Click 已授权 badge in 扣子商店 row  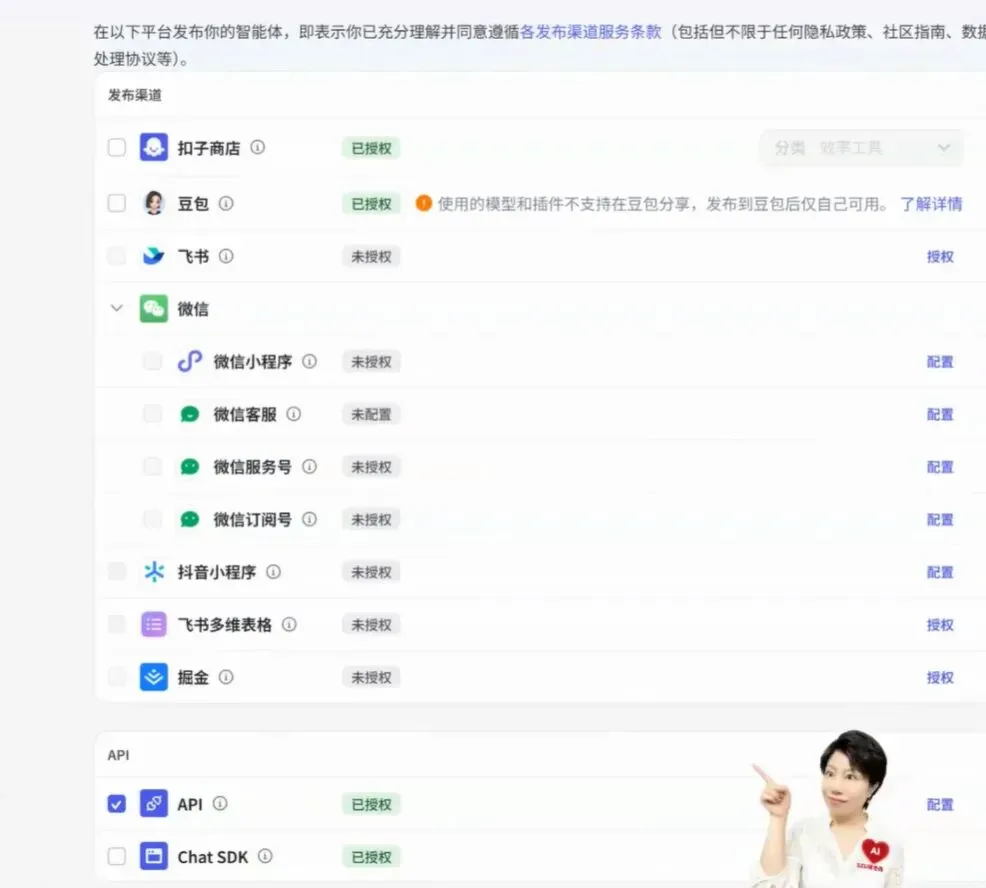[371, 148]
